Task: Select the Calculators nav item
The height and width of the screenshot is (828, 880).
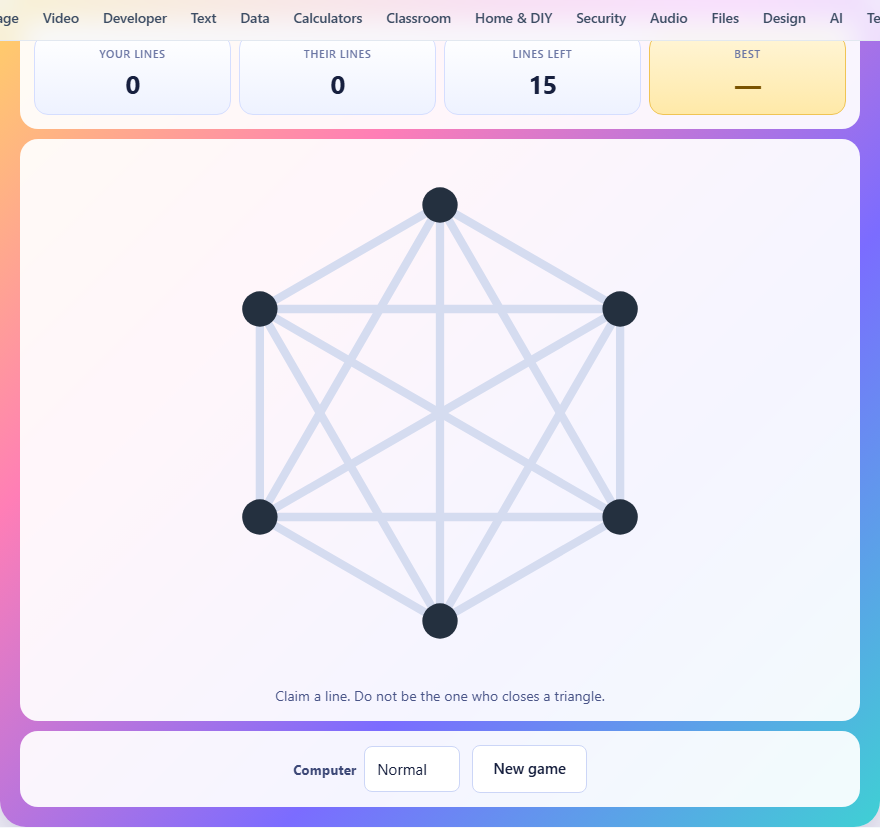Action: pyautogui.click(x=328, y=19)
